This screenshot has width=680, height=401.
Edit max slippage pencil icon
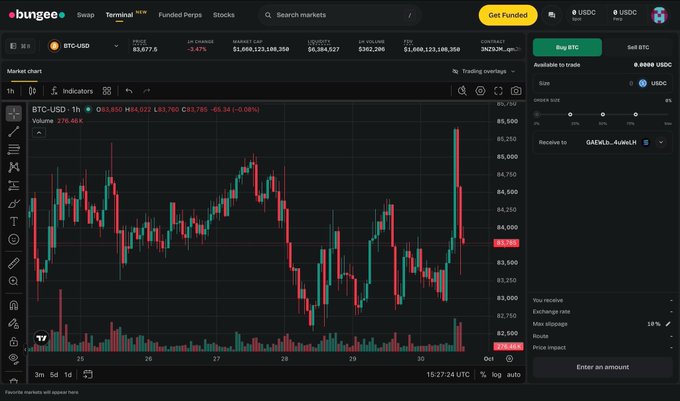668,324
